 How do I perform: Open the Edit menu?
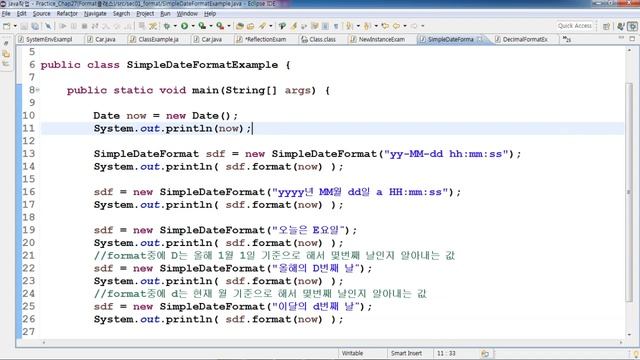[x=22, y=13]
